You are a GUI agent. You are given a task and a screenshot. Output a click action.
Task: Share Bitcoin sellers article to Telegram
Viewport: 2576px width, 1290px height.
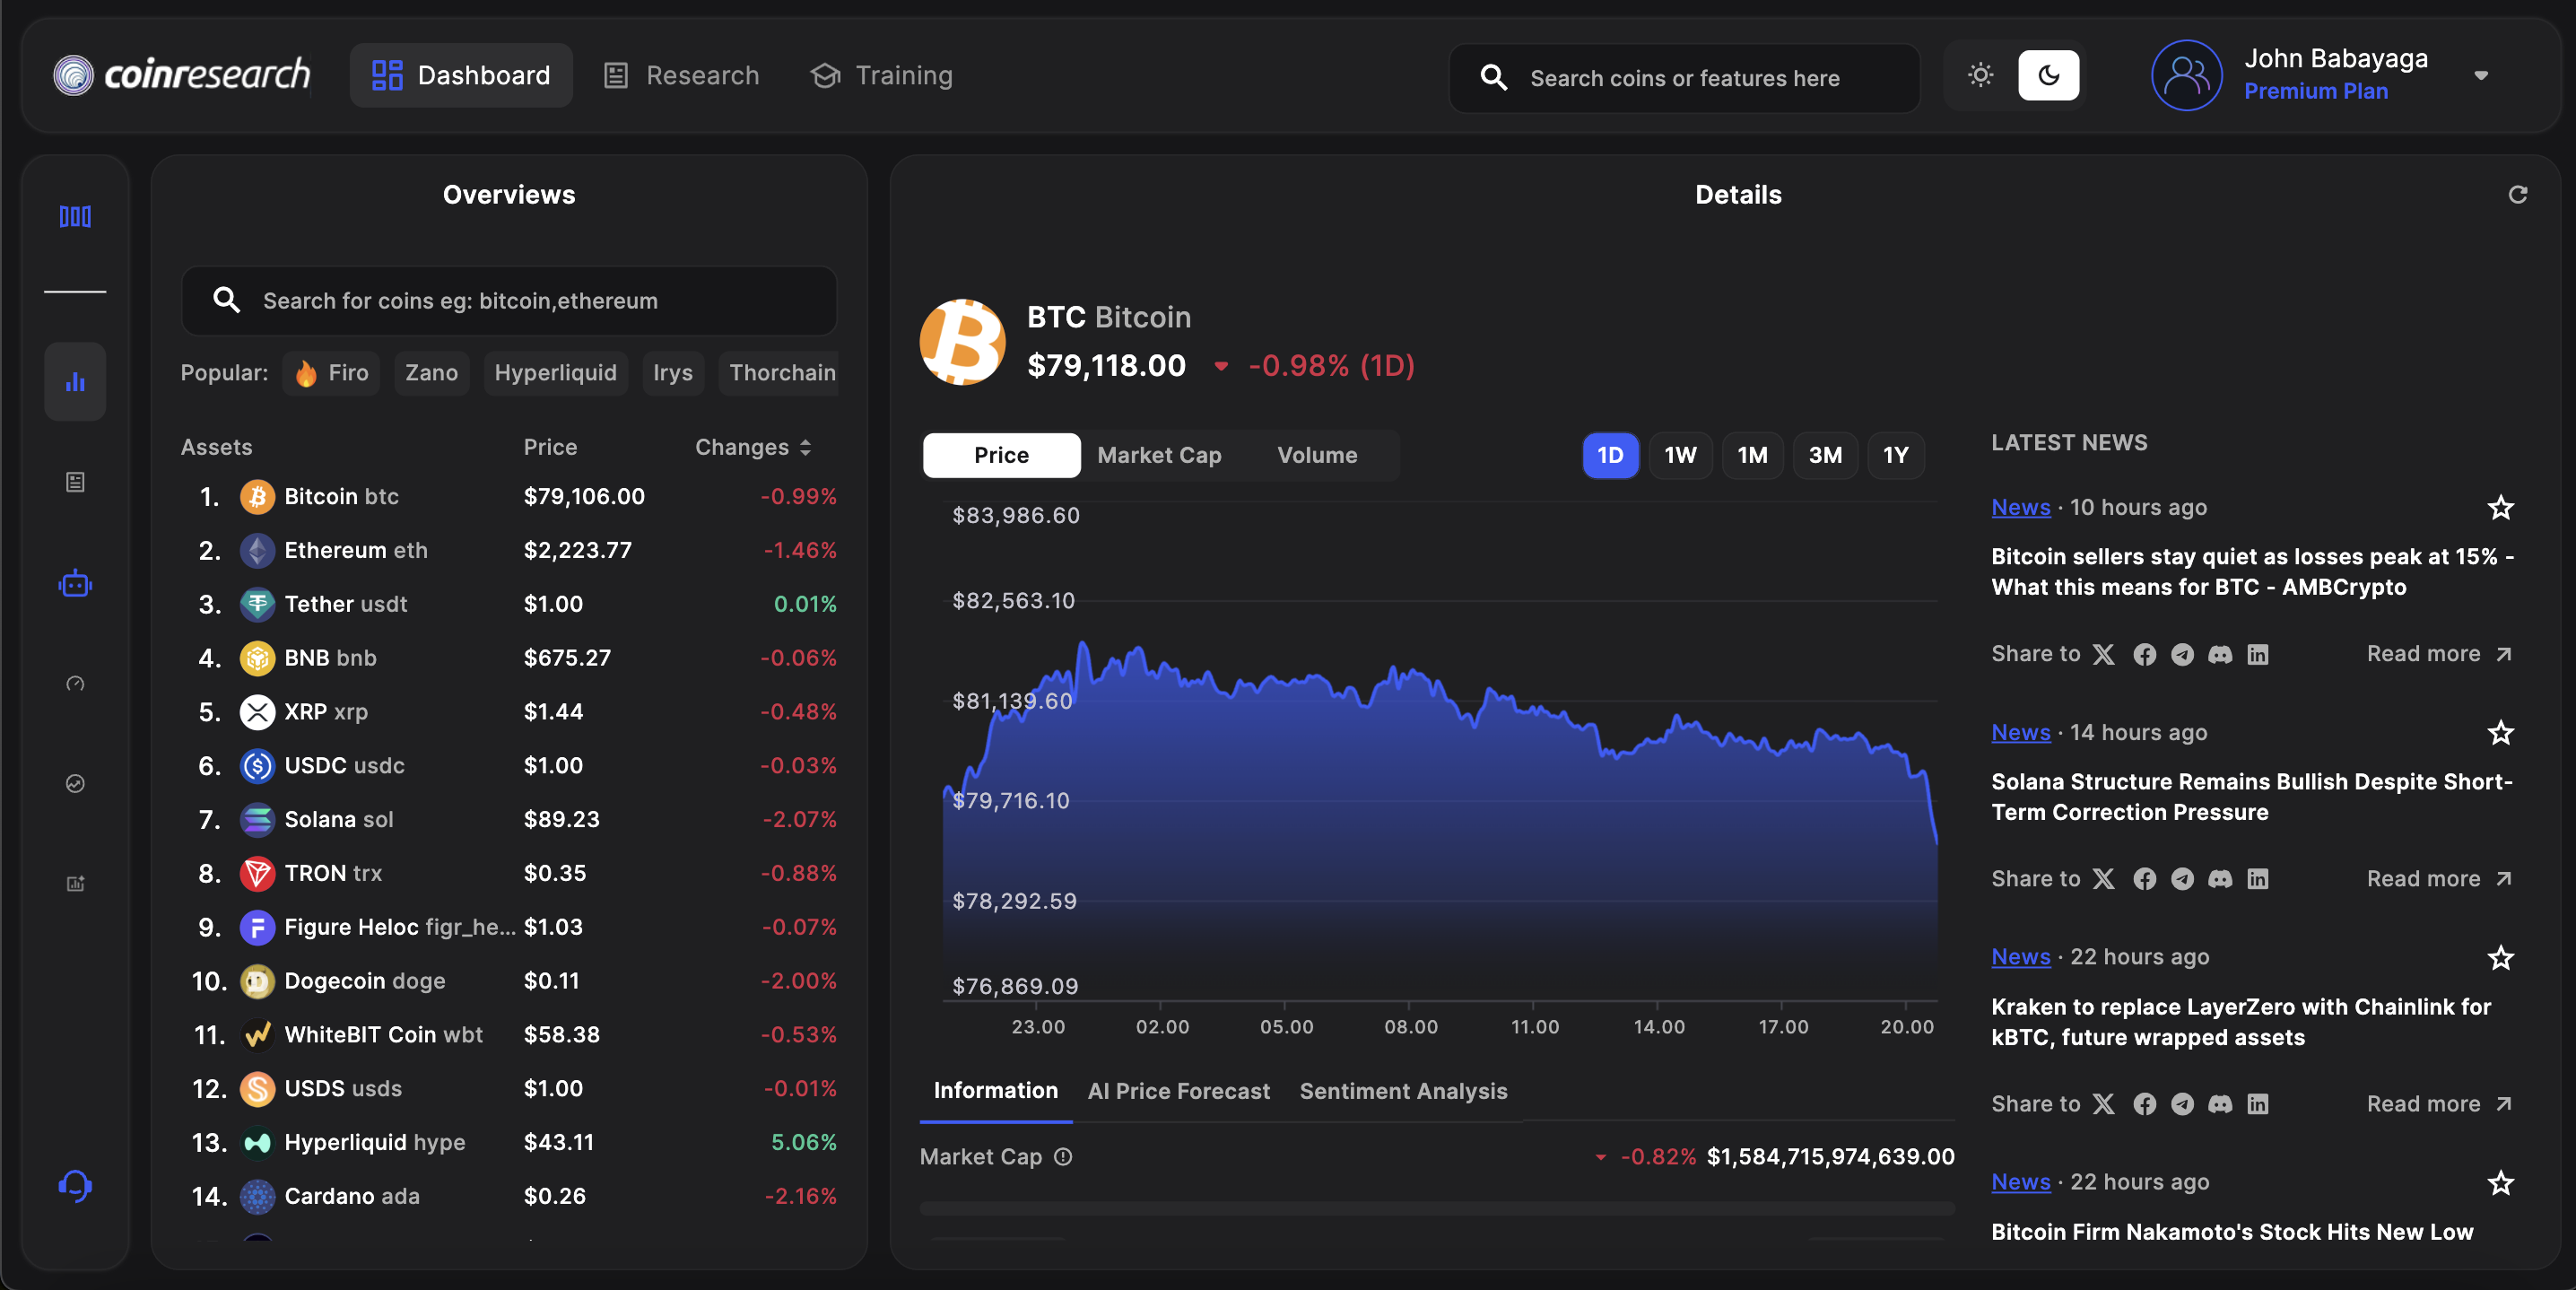2182,654
